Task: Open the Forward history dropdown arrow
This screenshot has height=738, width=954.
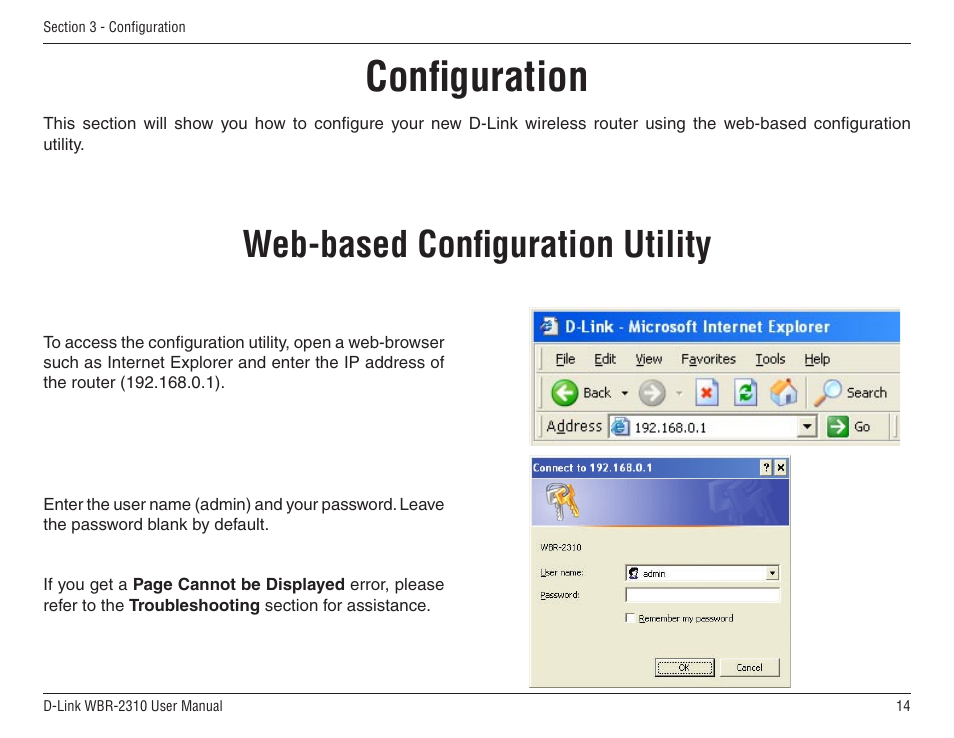Action: [x=679, y=393]
